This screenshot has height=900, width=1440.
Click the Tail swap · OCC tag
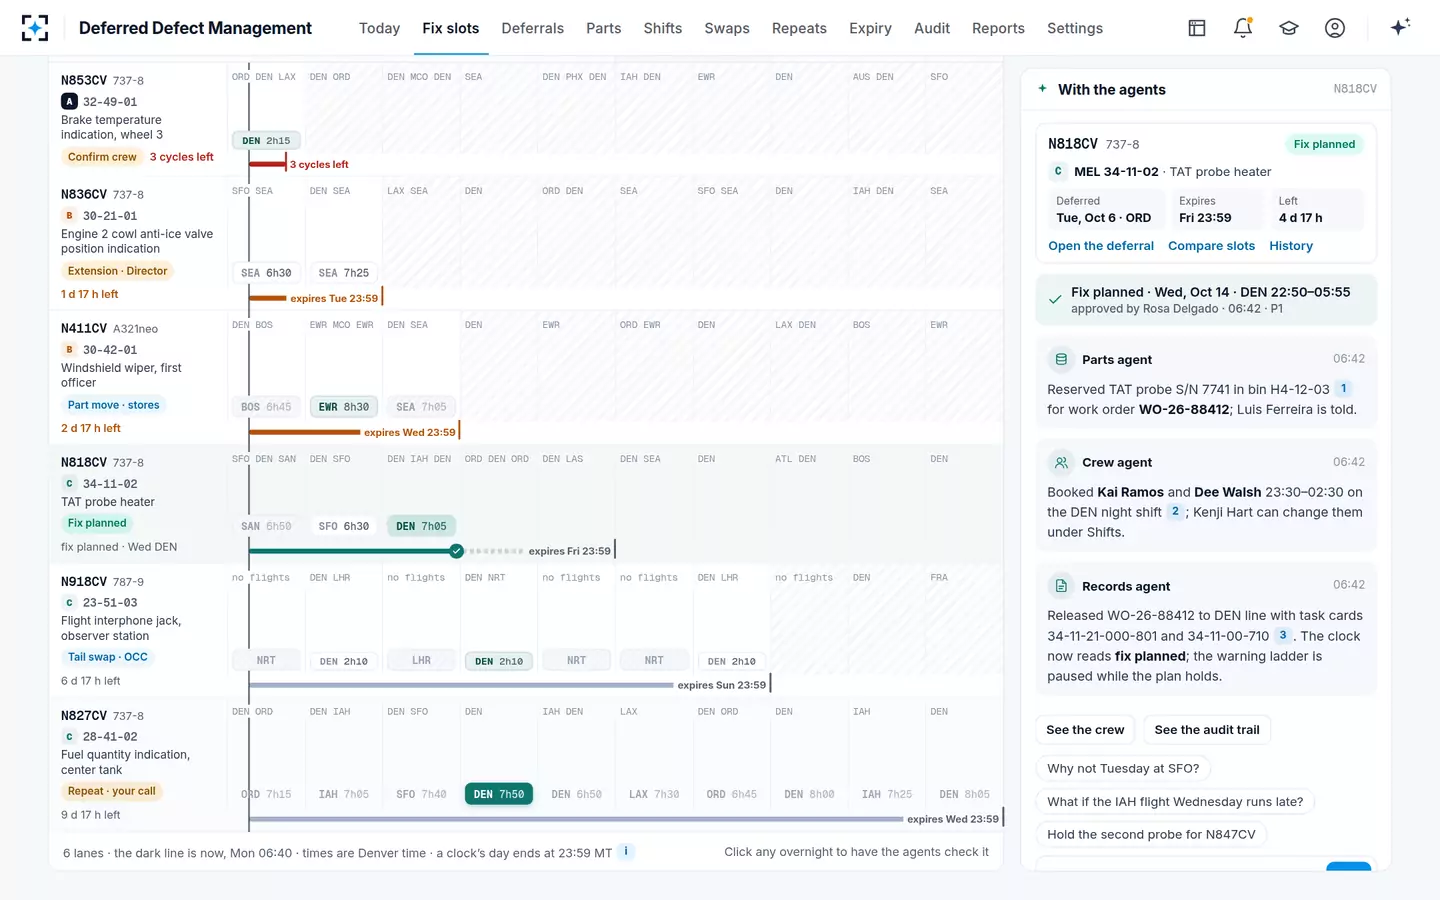coord(107,657)
